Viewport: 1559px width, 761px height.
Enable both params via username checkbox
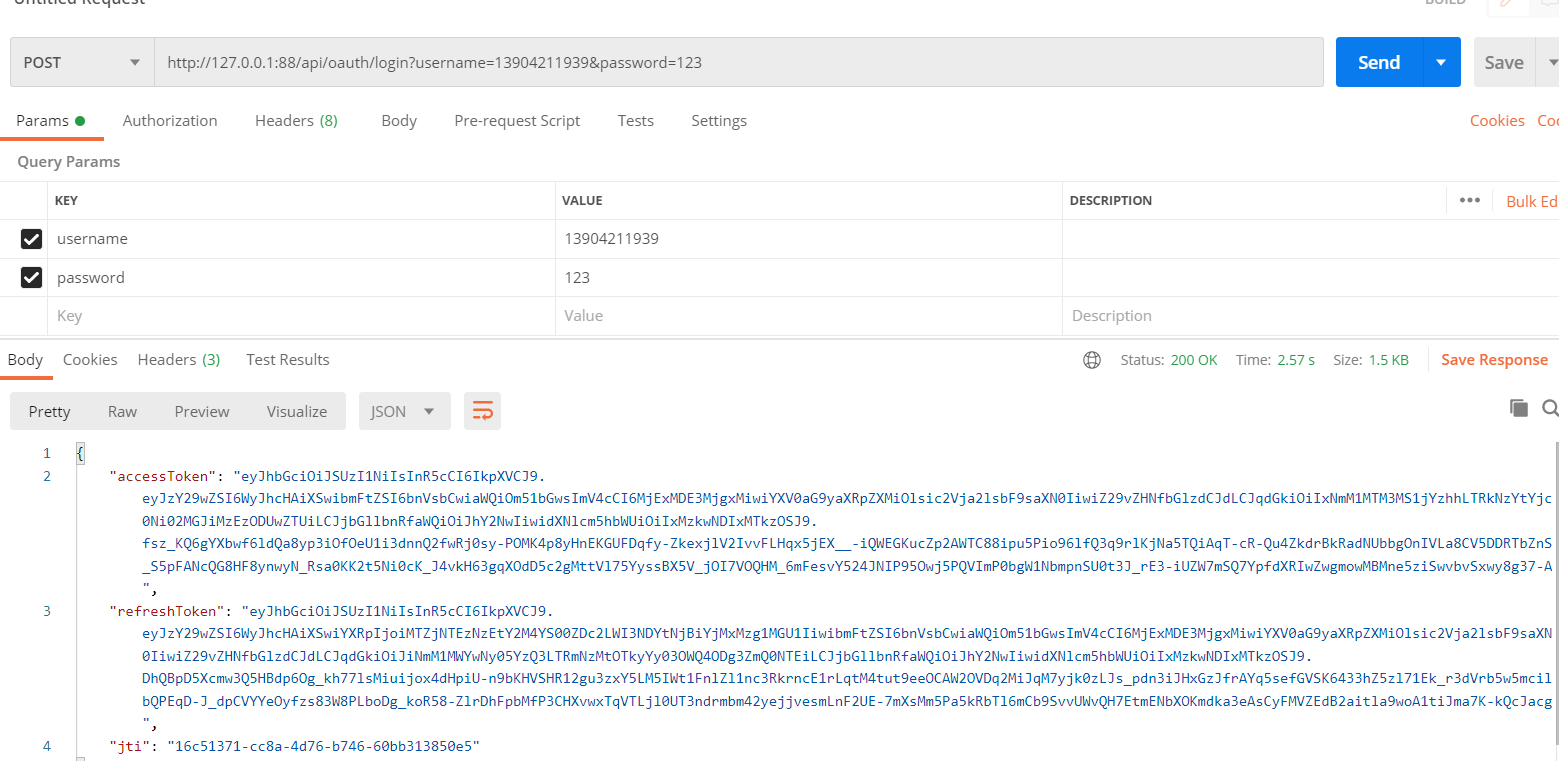31,238
